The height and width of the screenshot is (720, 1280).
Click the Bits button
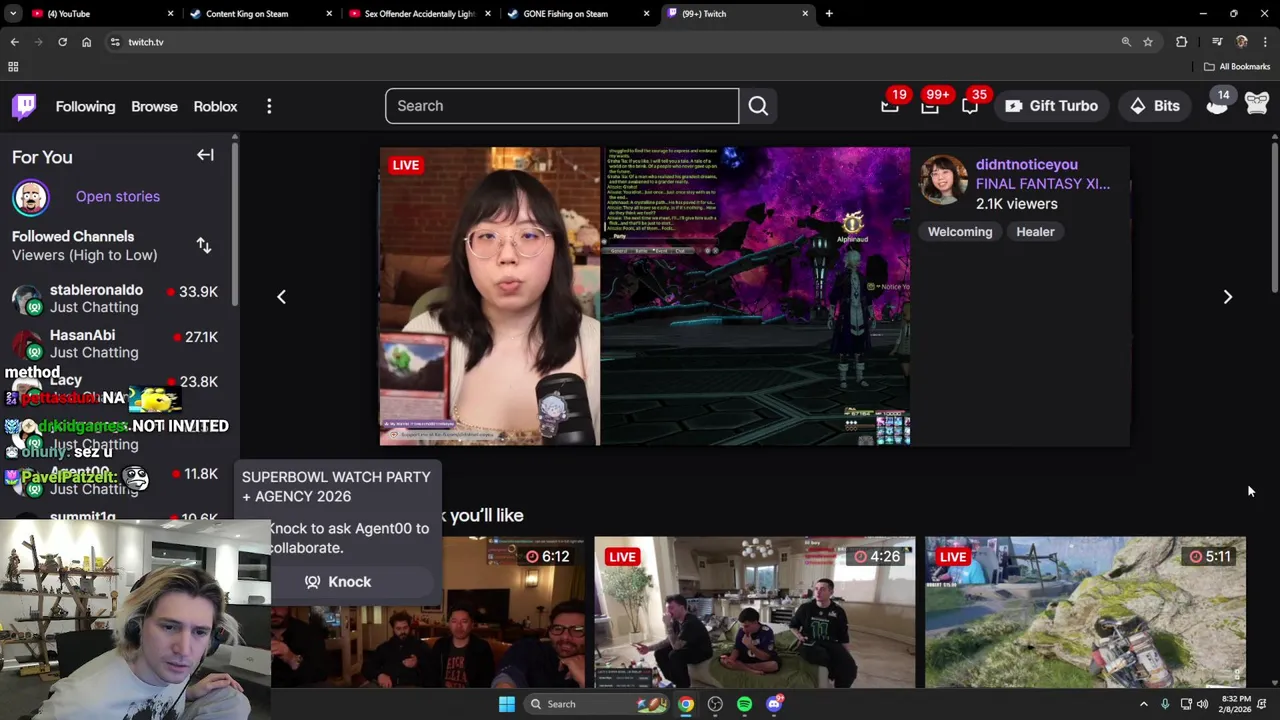pos(1155,106)
